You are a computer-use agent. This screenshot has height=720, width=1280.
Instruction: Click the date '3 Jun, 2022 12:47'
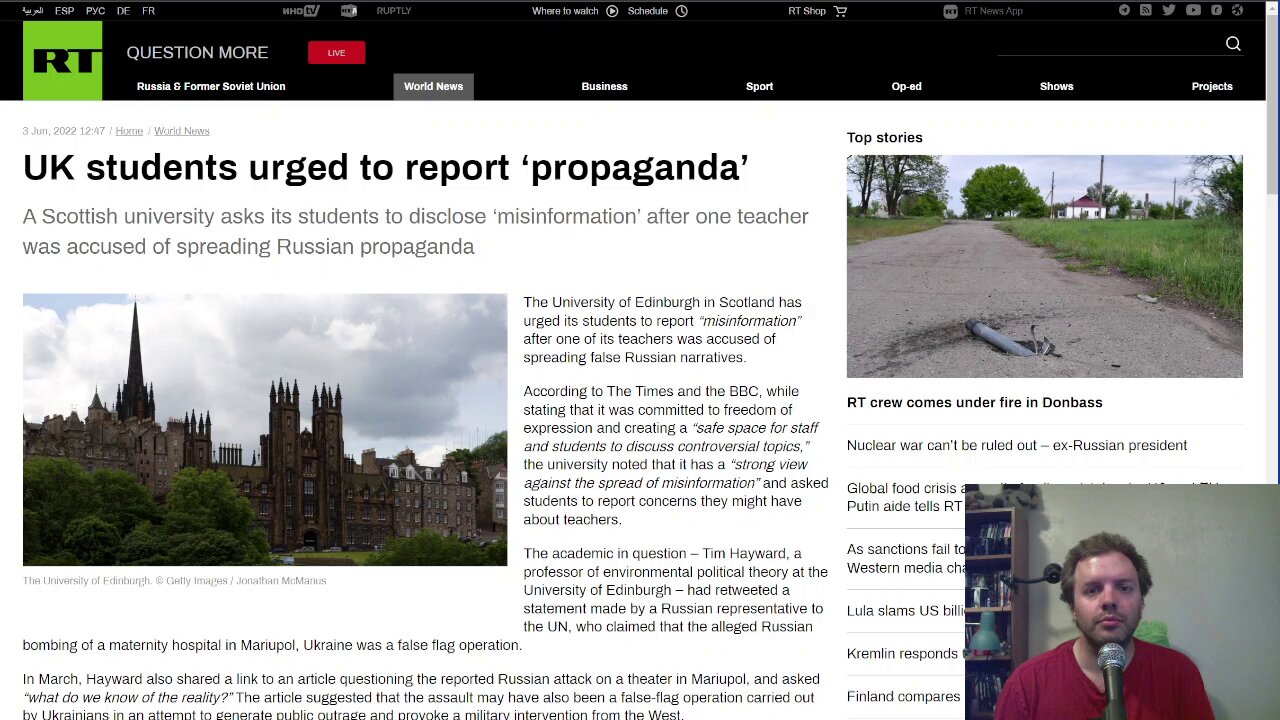pos(63,131)
